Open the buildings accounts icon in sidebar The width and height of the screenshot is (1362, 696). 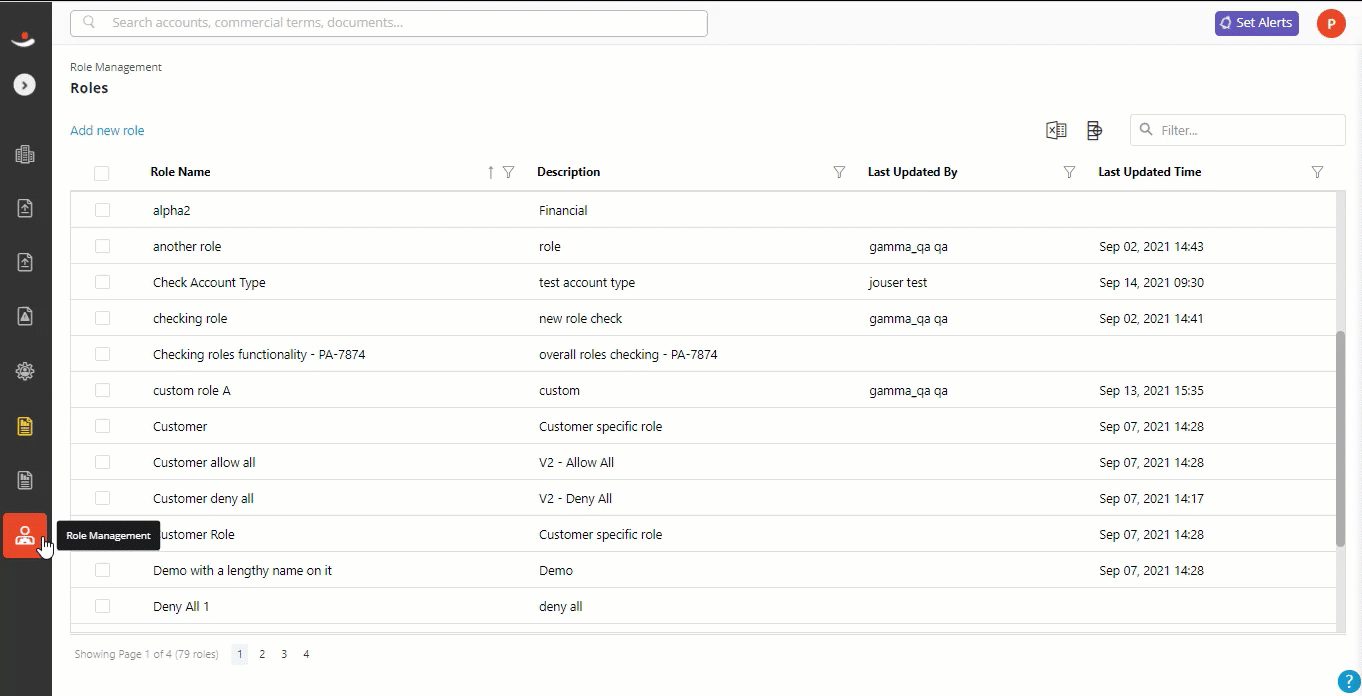(x=25, y=154)
